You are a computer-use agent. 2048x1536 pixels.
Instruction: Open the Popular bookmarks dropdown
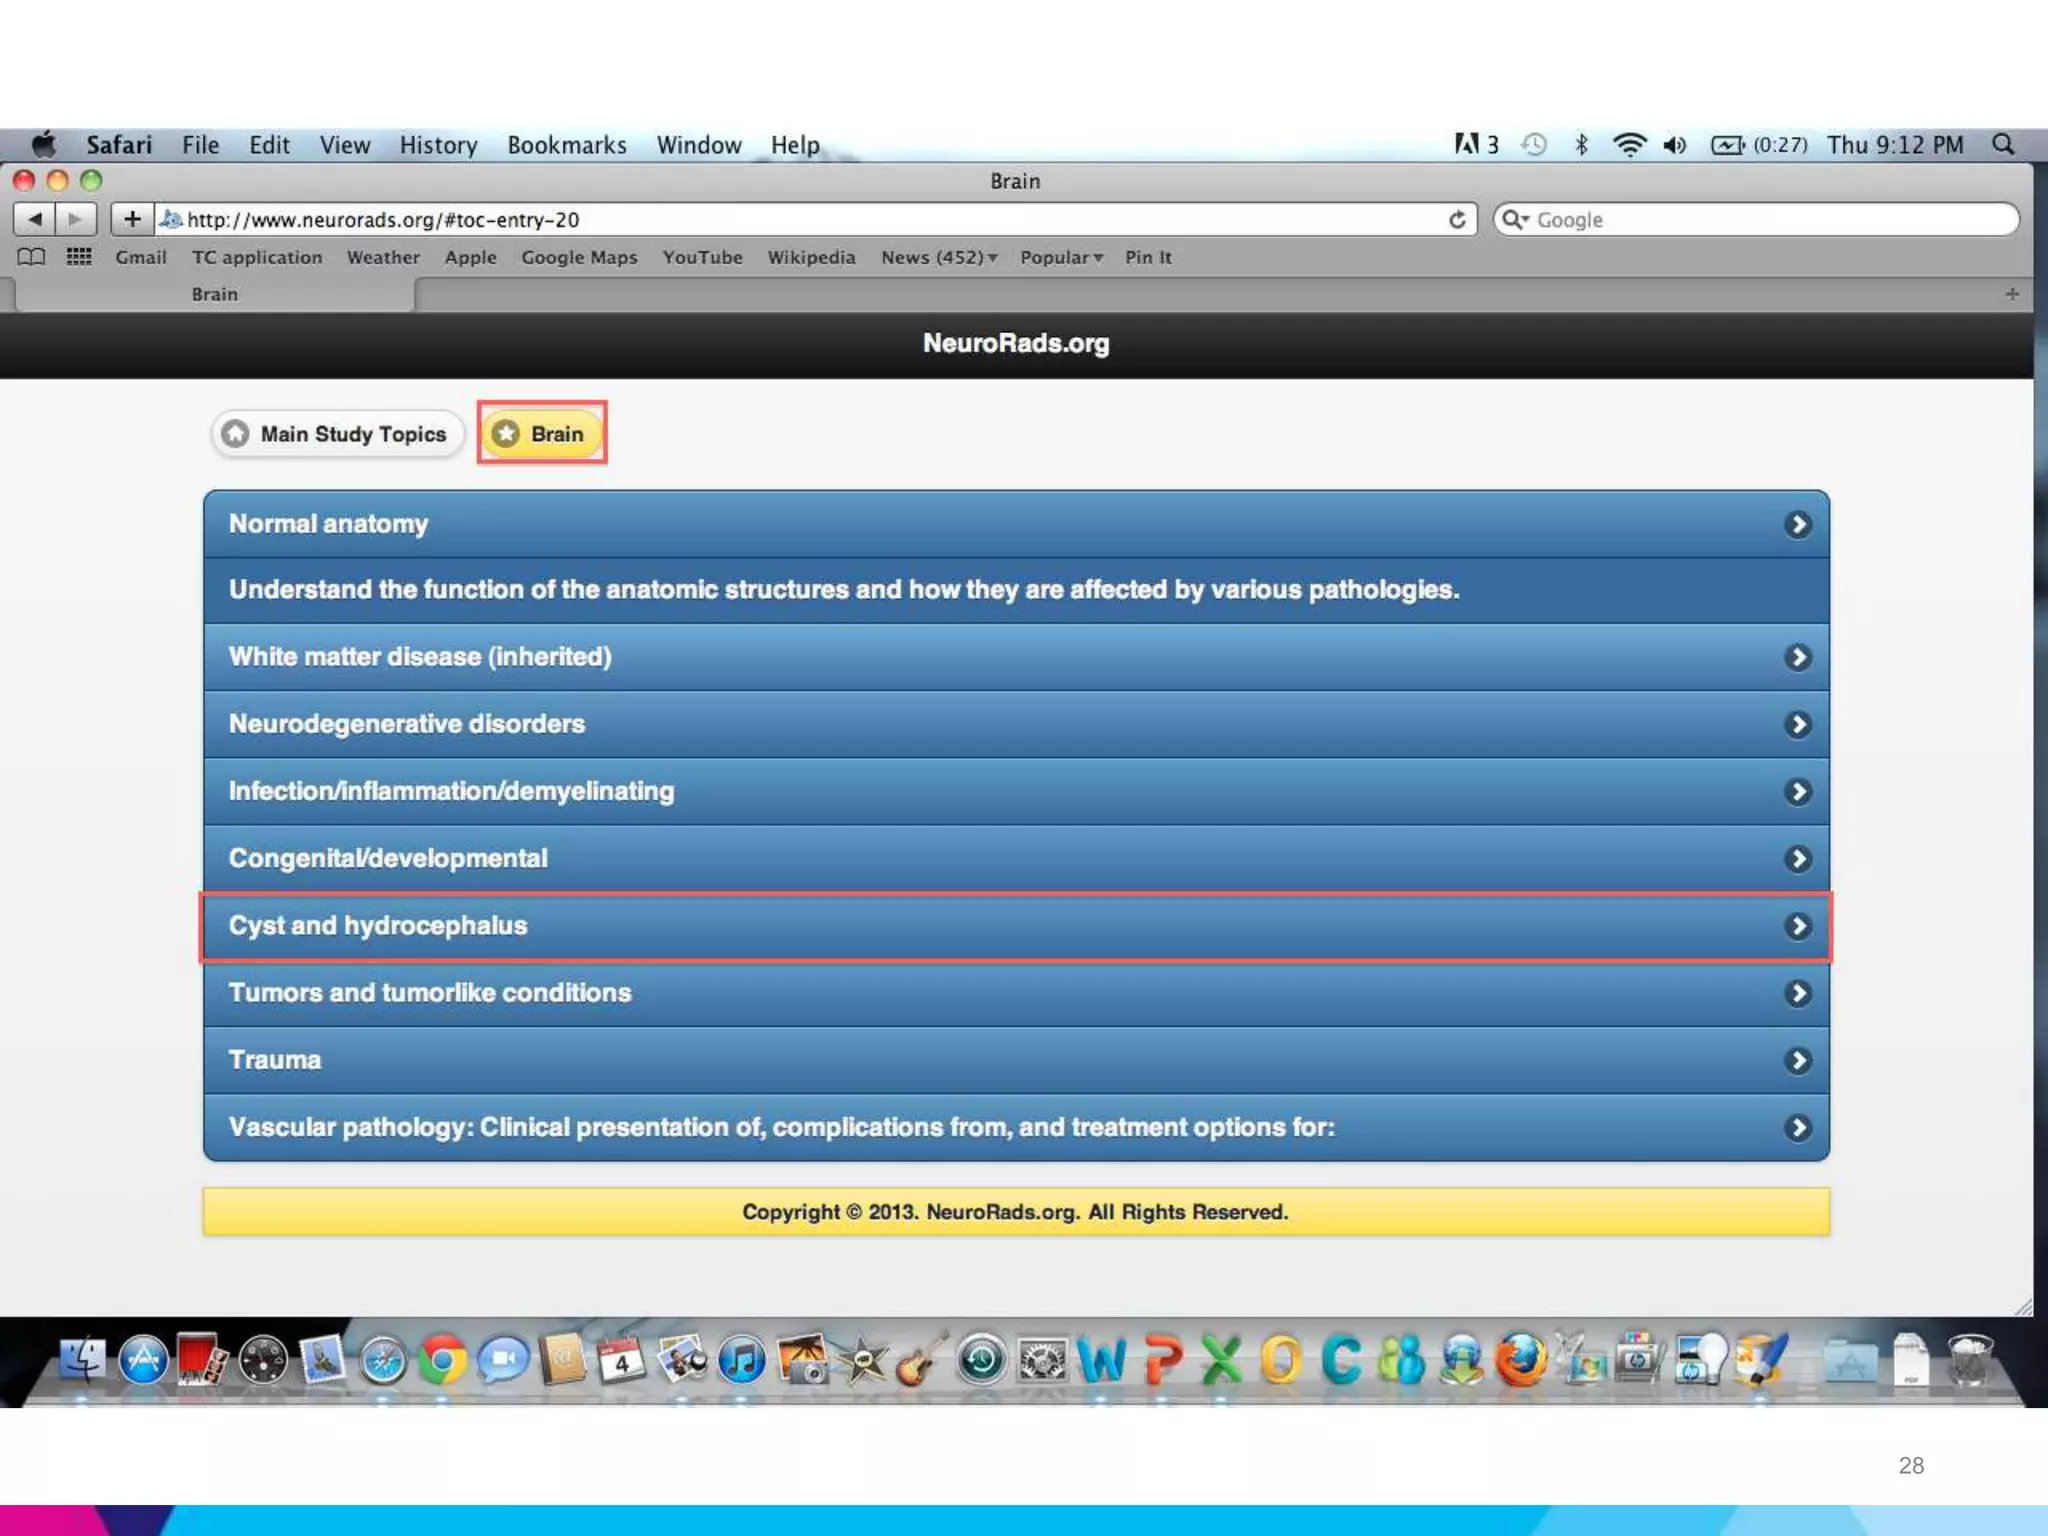1060,257
